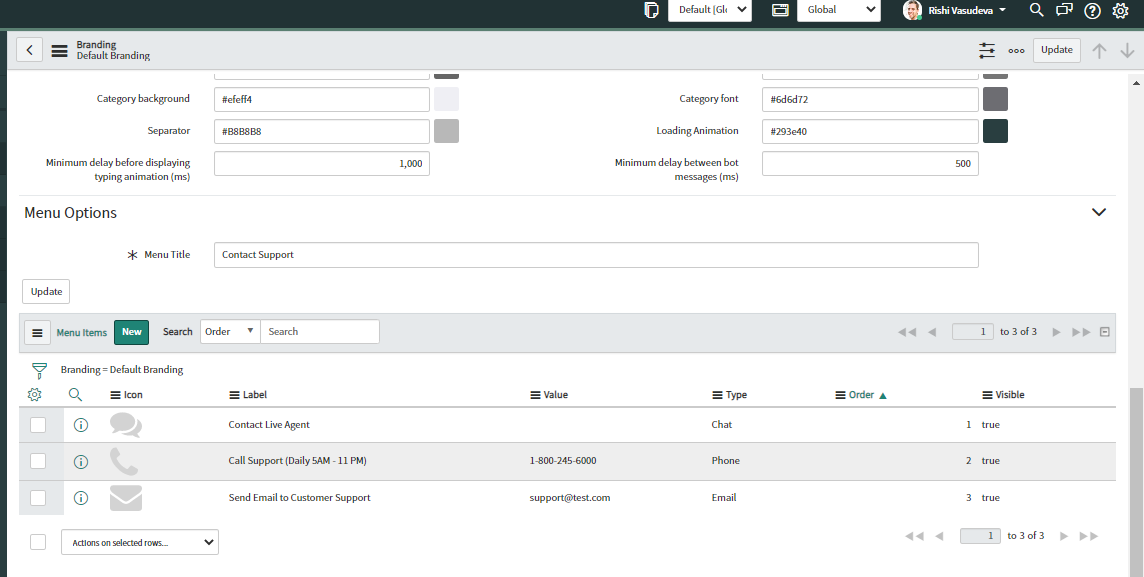This screenshot has height=577, width=1144.
Task: Open the Icon column menu
Action: click(x=115, y=395)
